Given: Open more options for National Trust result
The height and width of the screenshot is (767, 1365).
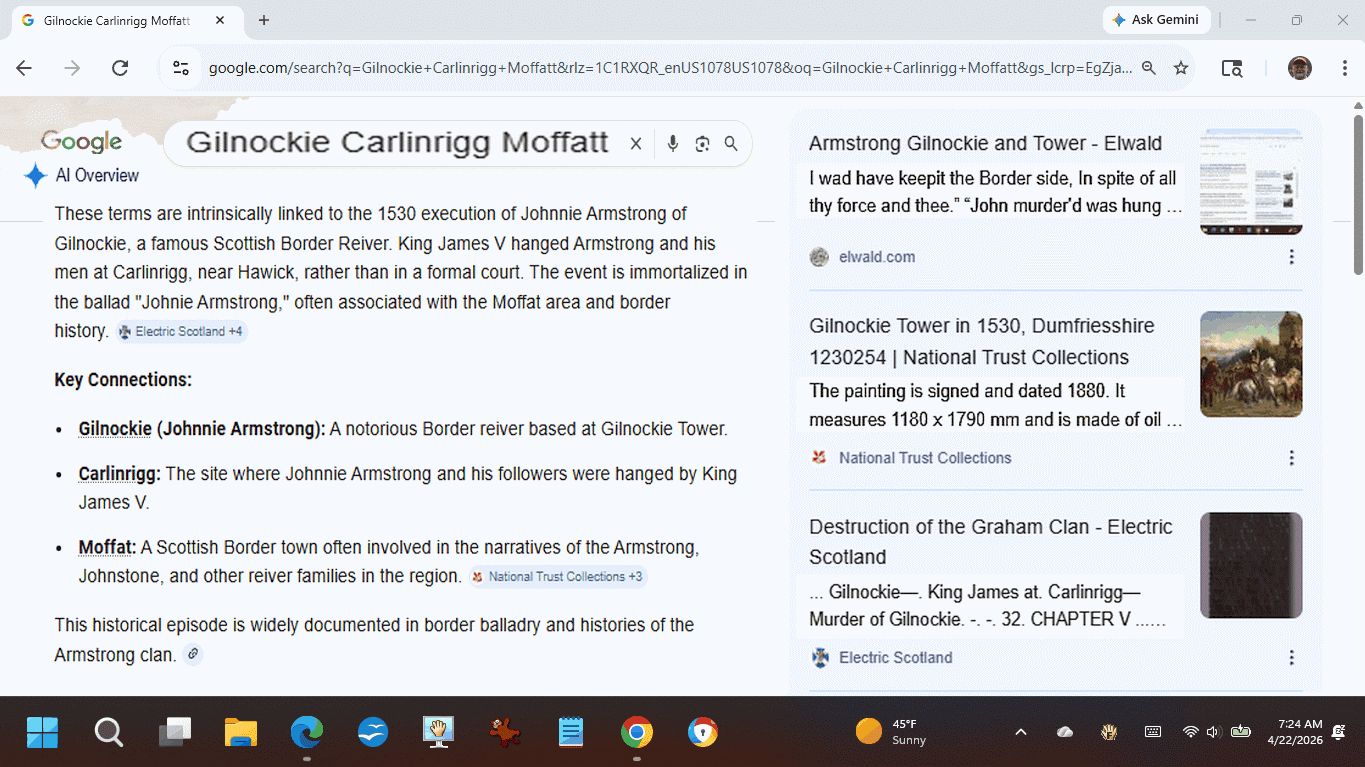Looking at the screenshot, I should pyautogui.click(x=1291, y=458).
